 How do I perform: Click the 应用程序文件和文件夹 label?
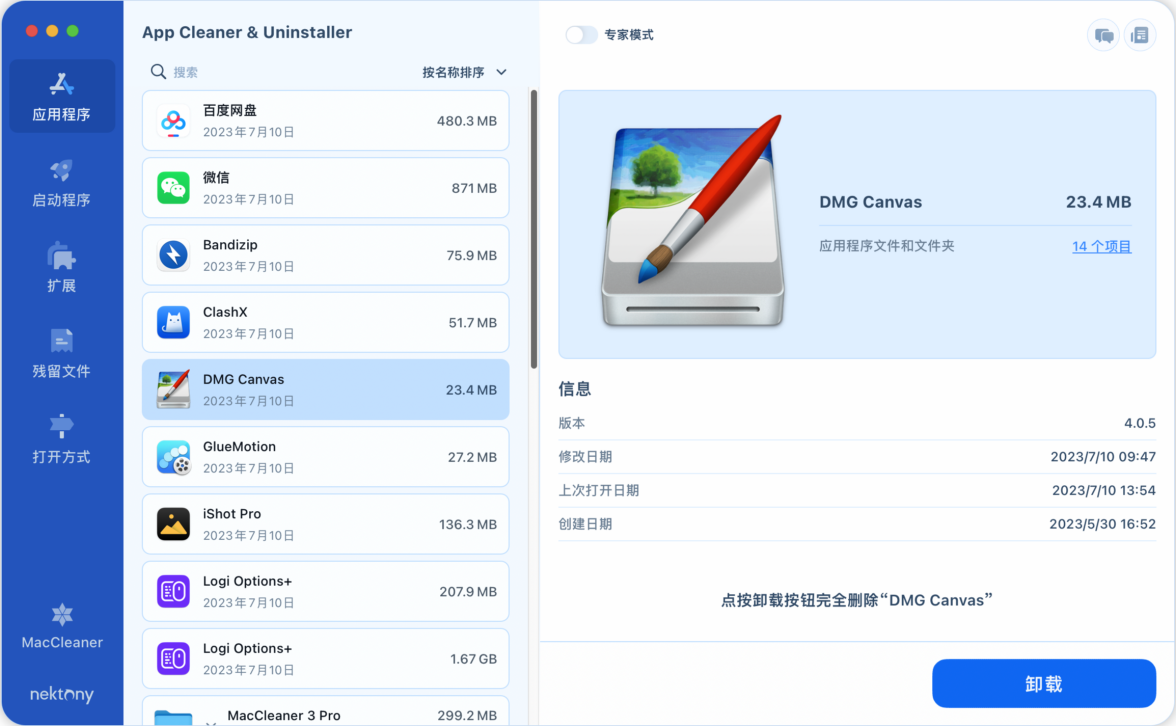click(886, 246)
